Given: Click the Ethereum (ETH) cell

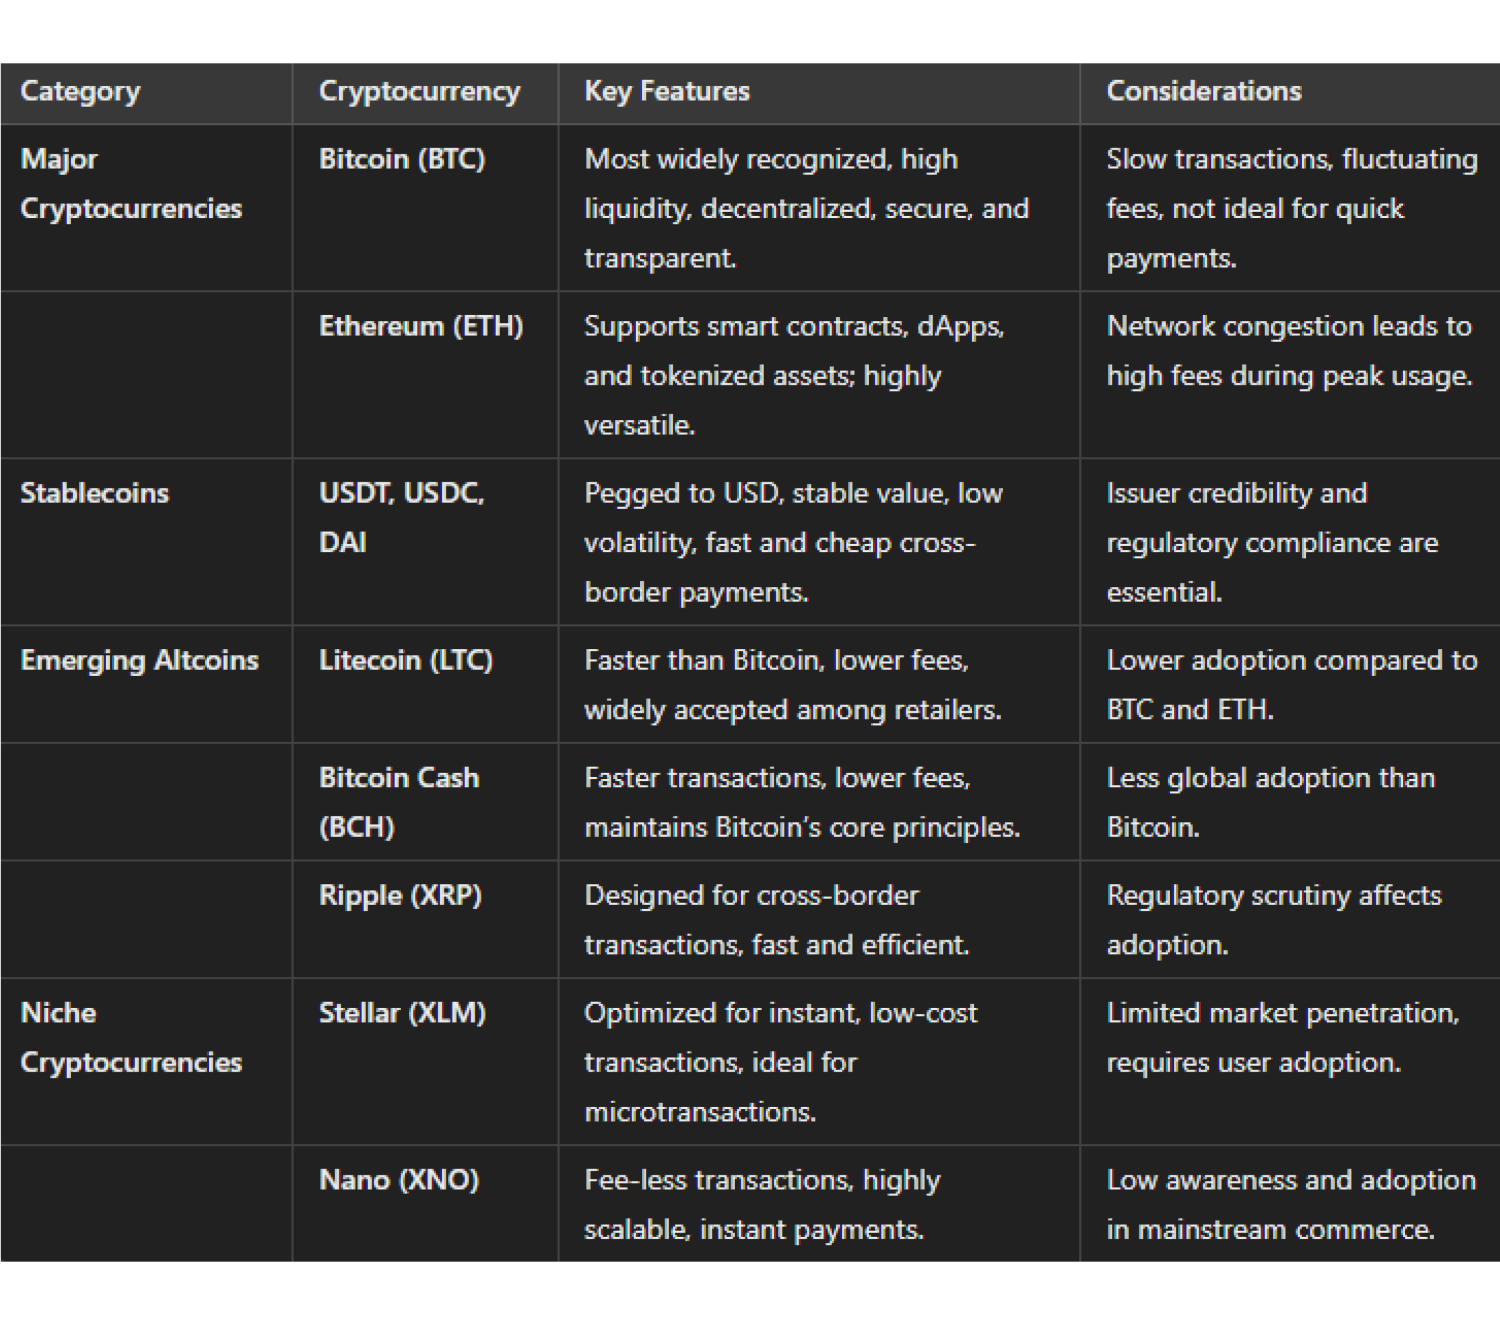Looking at the screenshot, I should click(x=421, y=327).
